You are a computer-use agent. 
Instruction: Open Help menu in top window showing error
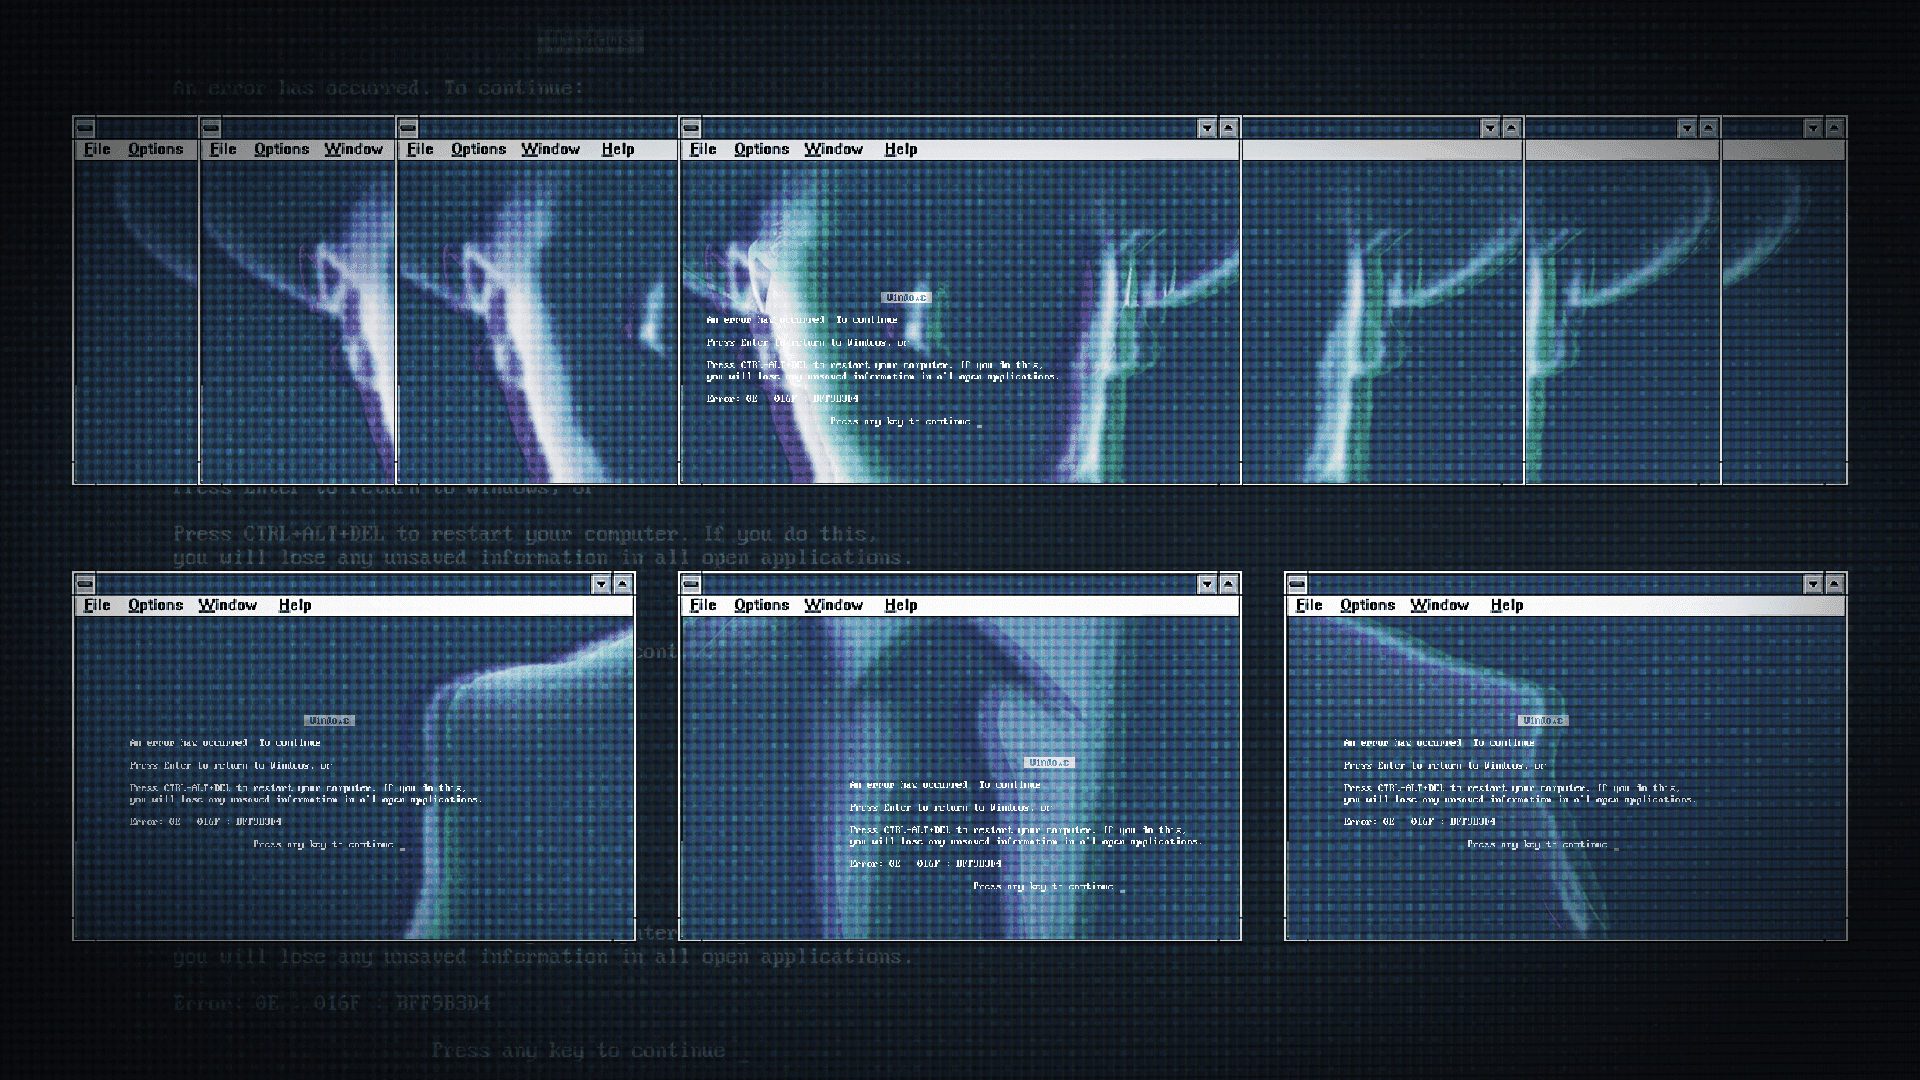(900, 149)
